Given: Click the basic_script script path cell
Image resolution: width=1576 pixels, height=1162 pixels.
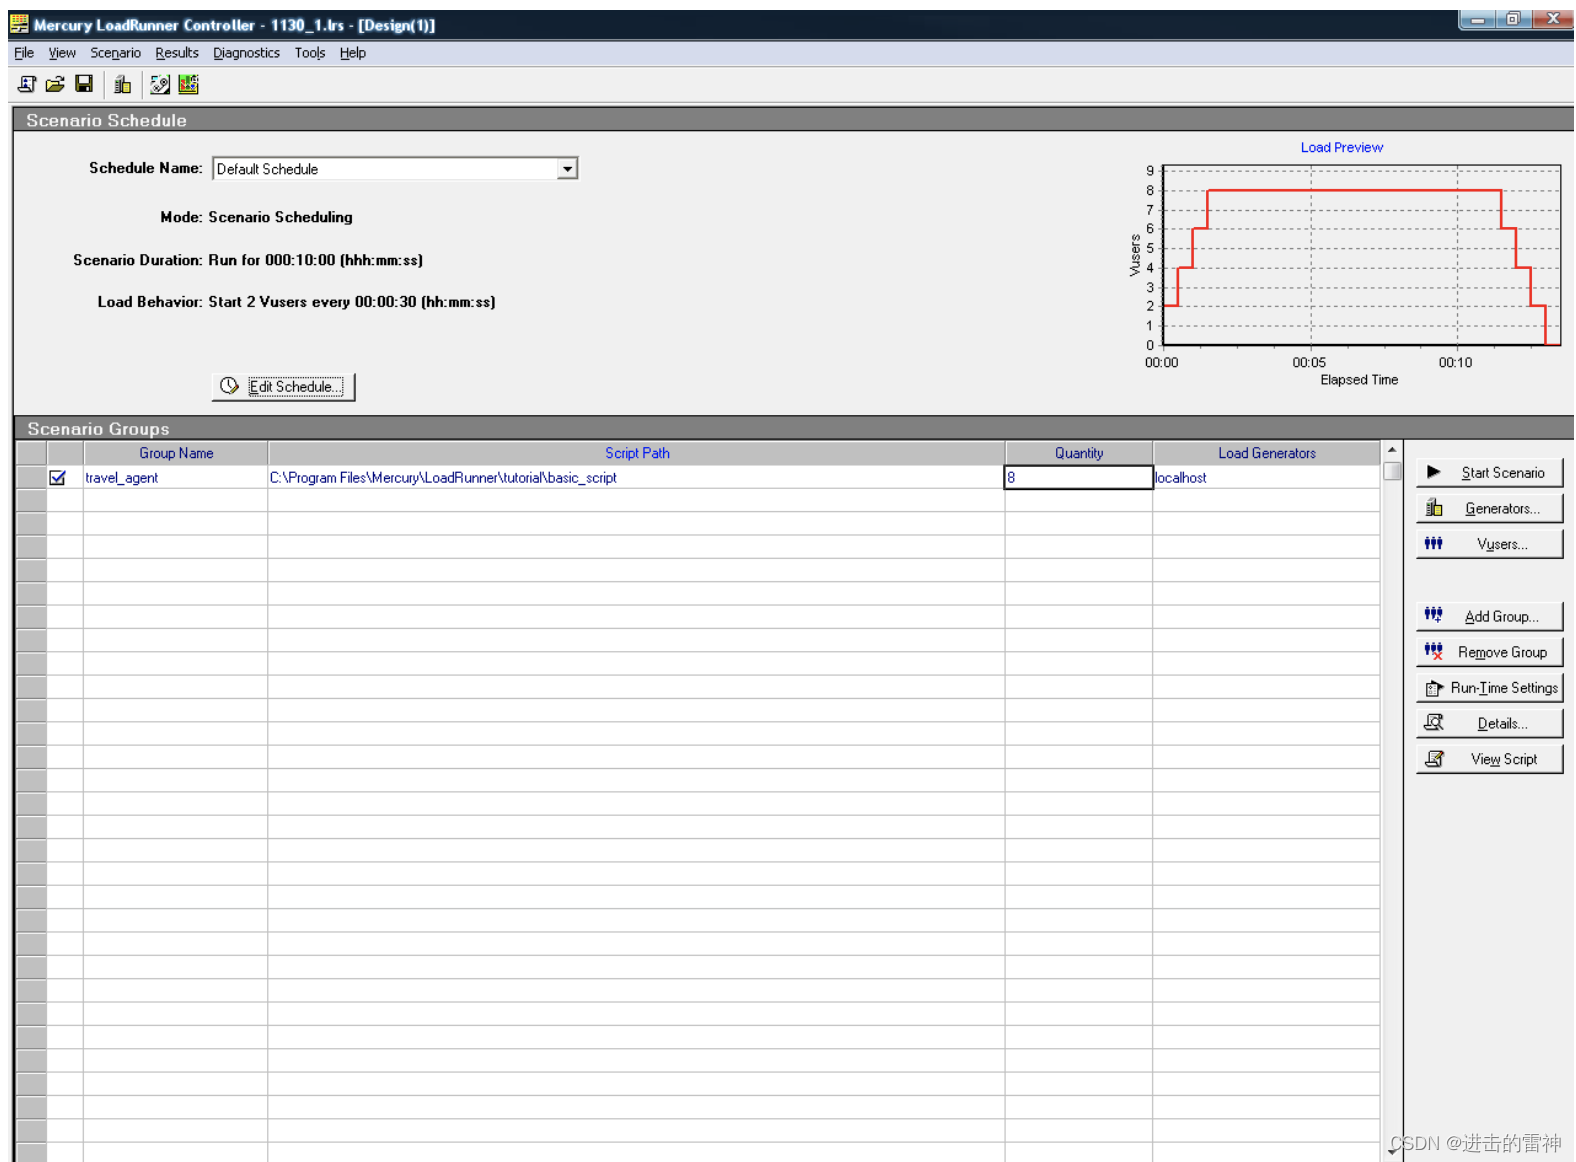Looking at the screenshot, I should 637,477.
